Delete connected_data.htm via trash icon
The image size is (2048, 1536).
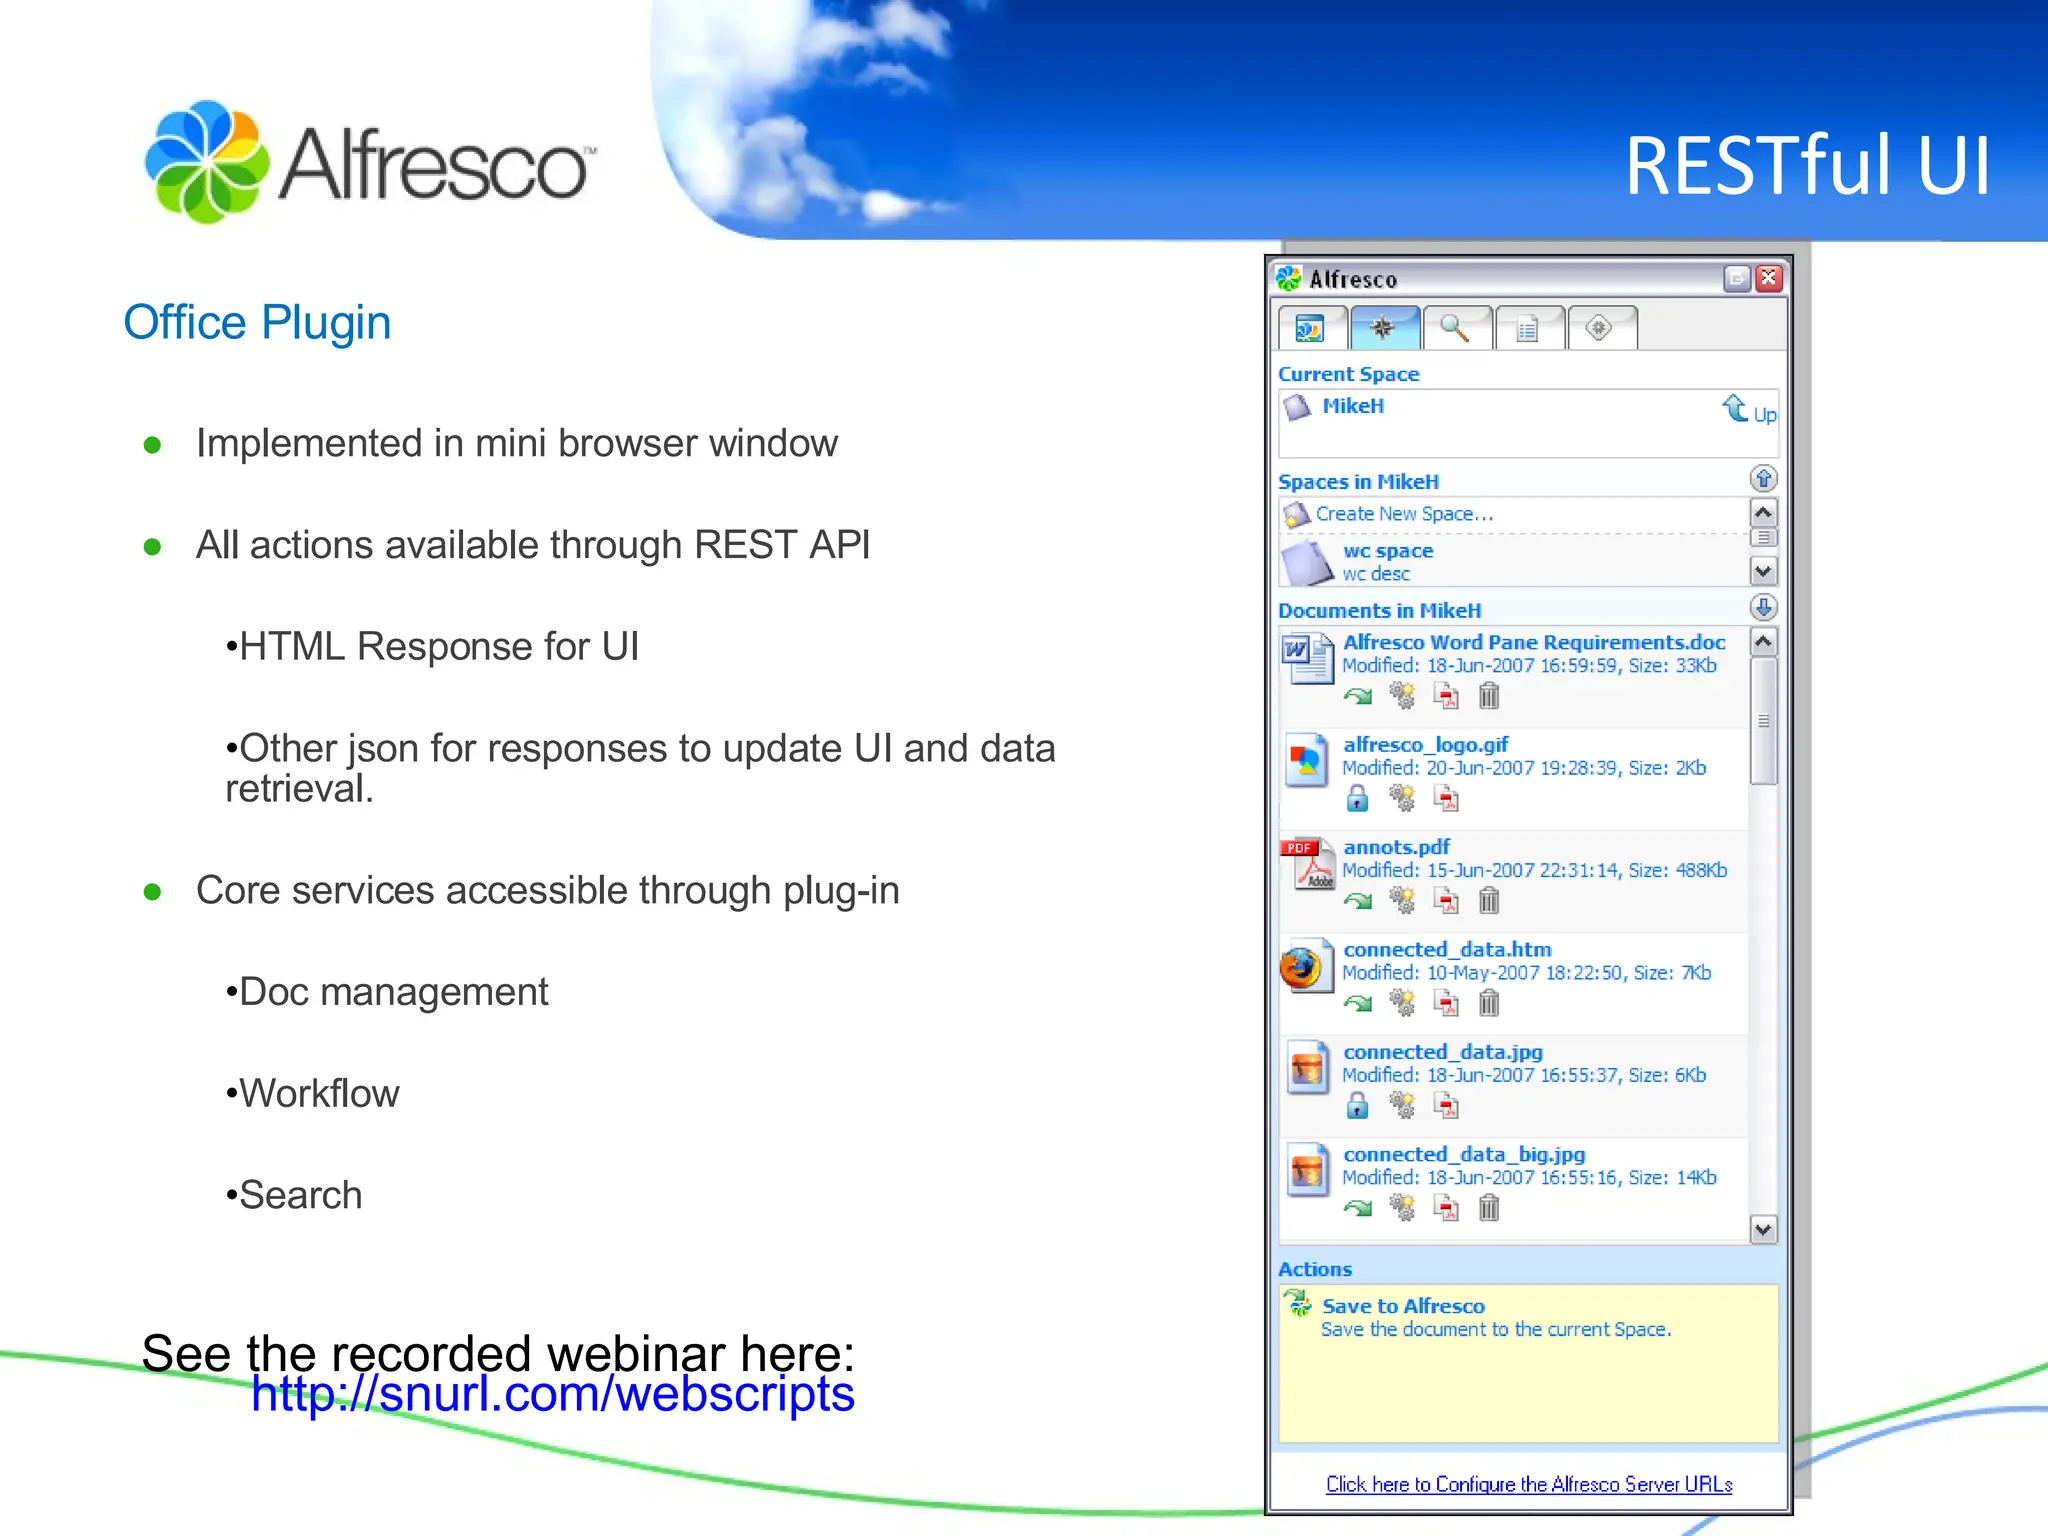tap(1489, 1003)
